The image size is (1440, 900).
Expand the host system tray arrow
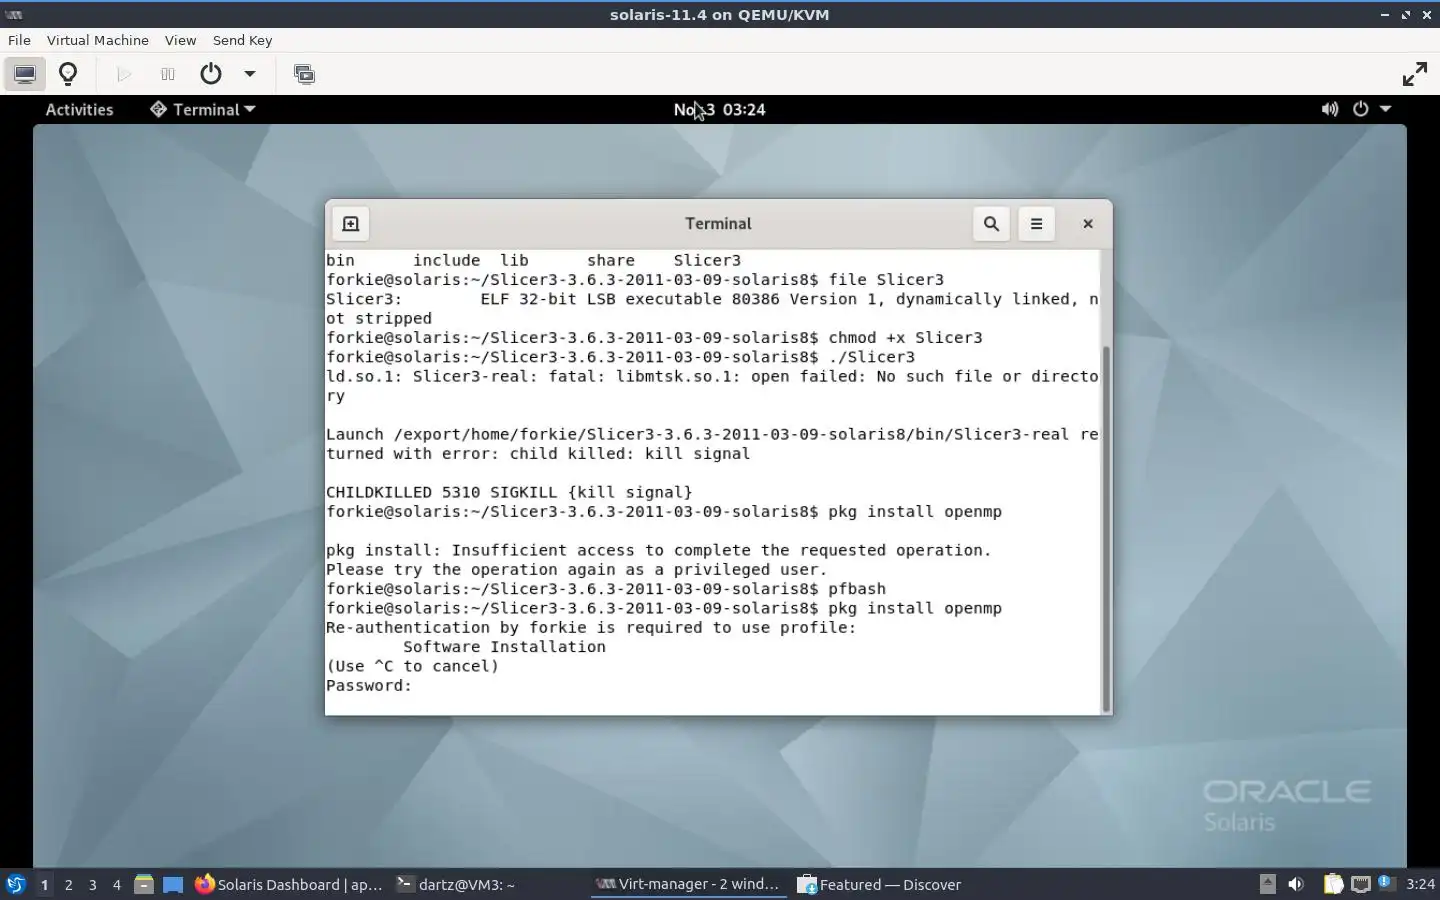[1267, 883]
